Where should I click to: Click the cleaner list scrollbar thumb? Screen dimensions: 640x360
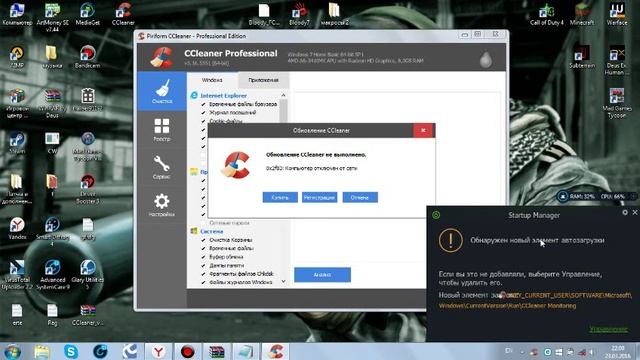pos(283,111)
